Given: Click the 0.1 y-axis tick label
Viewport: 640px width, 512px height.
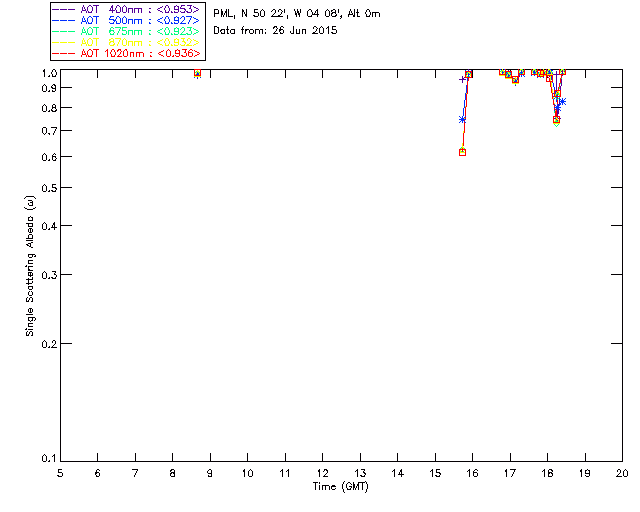Looking at the screenshot, I should (49, 459).
